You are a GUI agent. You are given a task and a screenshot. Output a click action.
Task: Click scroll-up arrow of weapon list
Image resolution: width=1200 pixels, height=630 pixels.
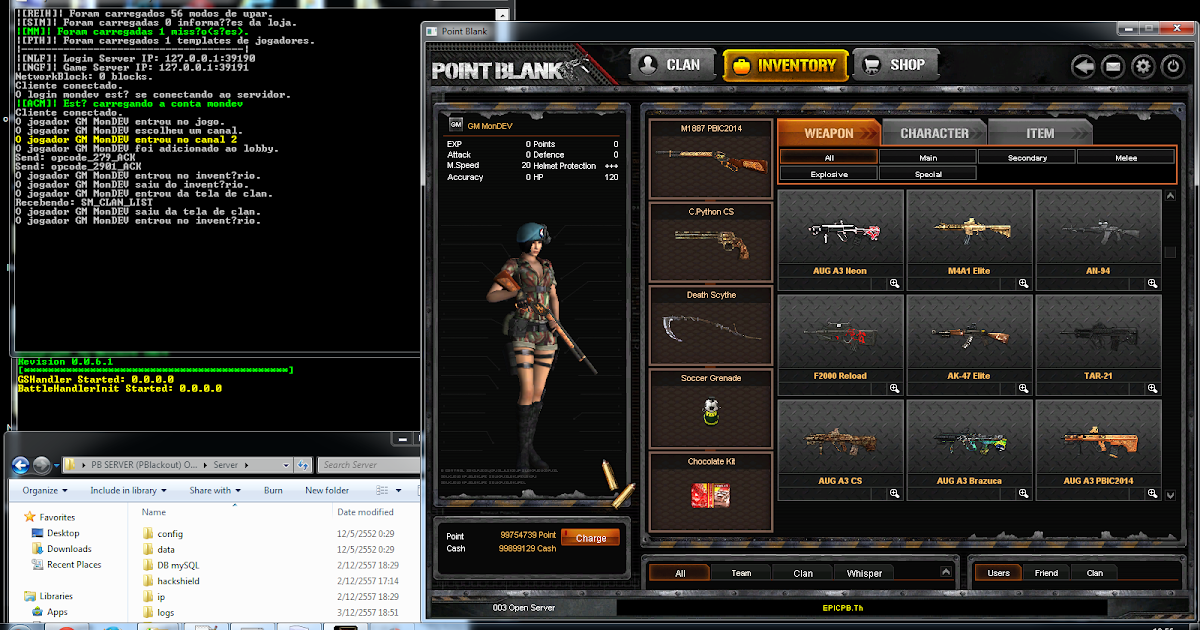(1170, 197)
